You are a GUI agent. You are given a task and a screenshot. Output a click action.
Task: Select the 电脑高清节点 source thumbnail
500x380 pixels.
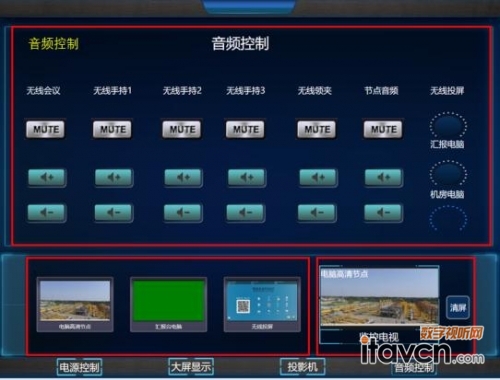75,304
